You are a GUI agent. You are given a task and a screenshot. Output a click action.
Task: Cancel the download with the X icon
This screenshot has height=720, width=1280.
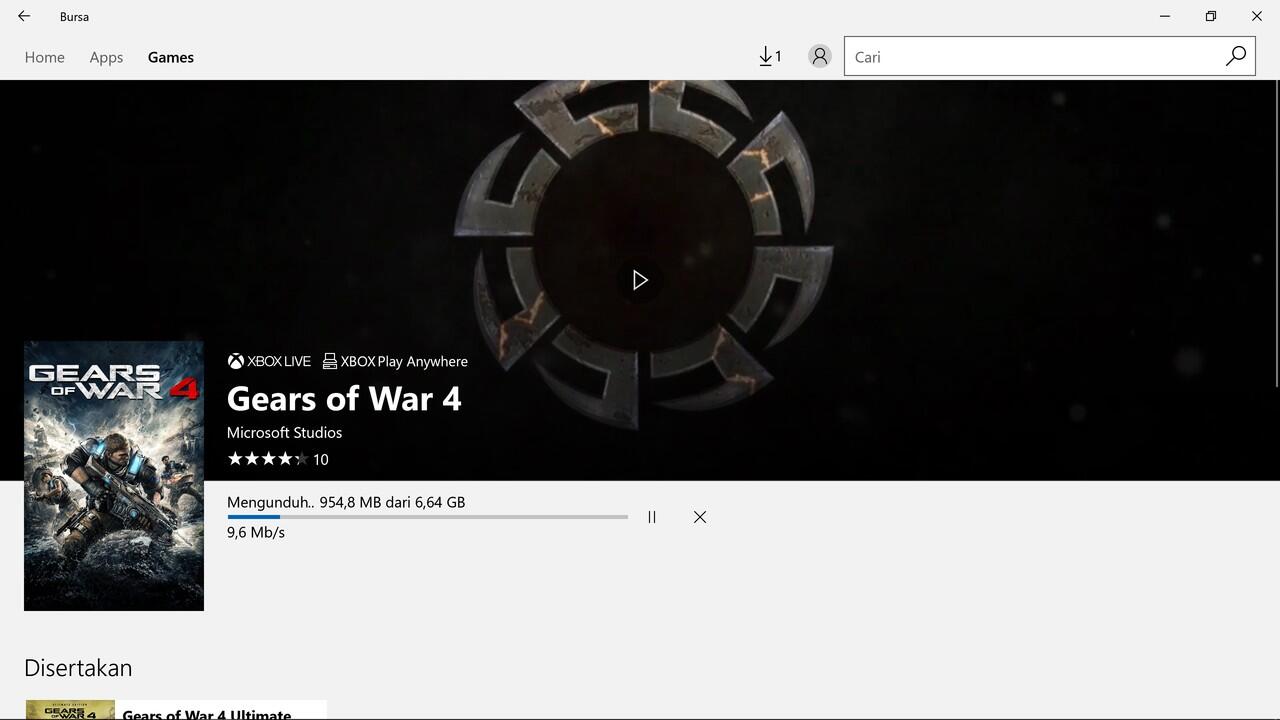(700, 517)
